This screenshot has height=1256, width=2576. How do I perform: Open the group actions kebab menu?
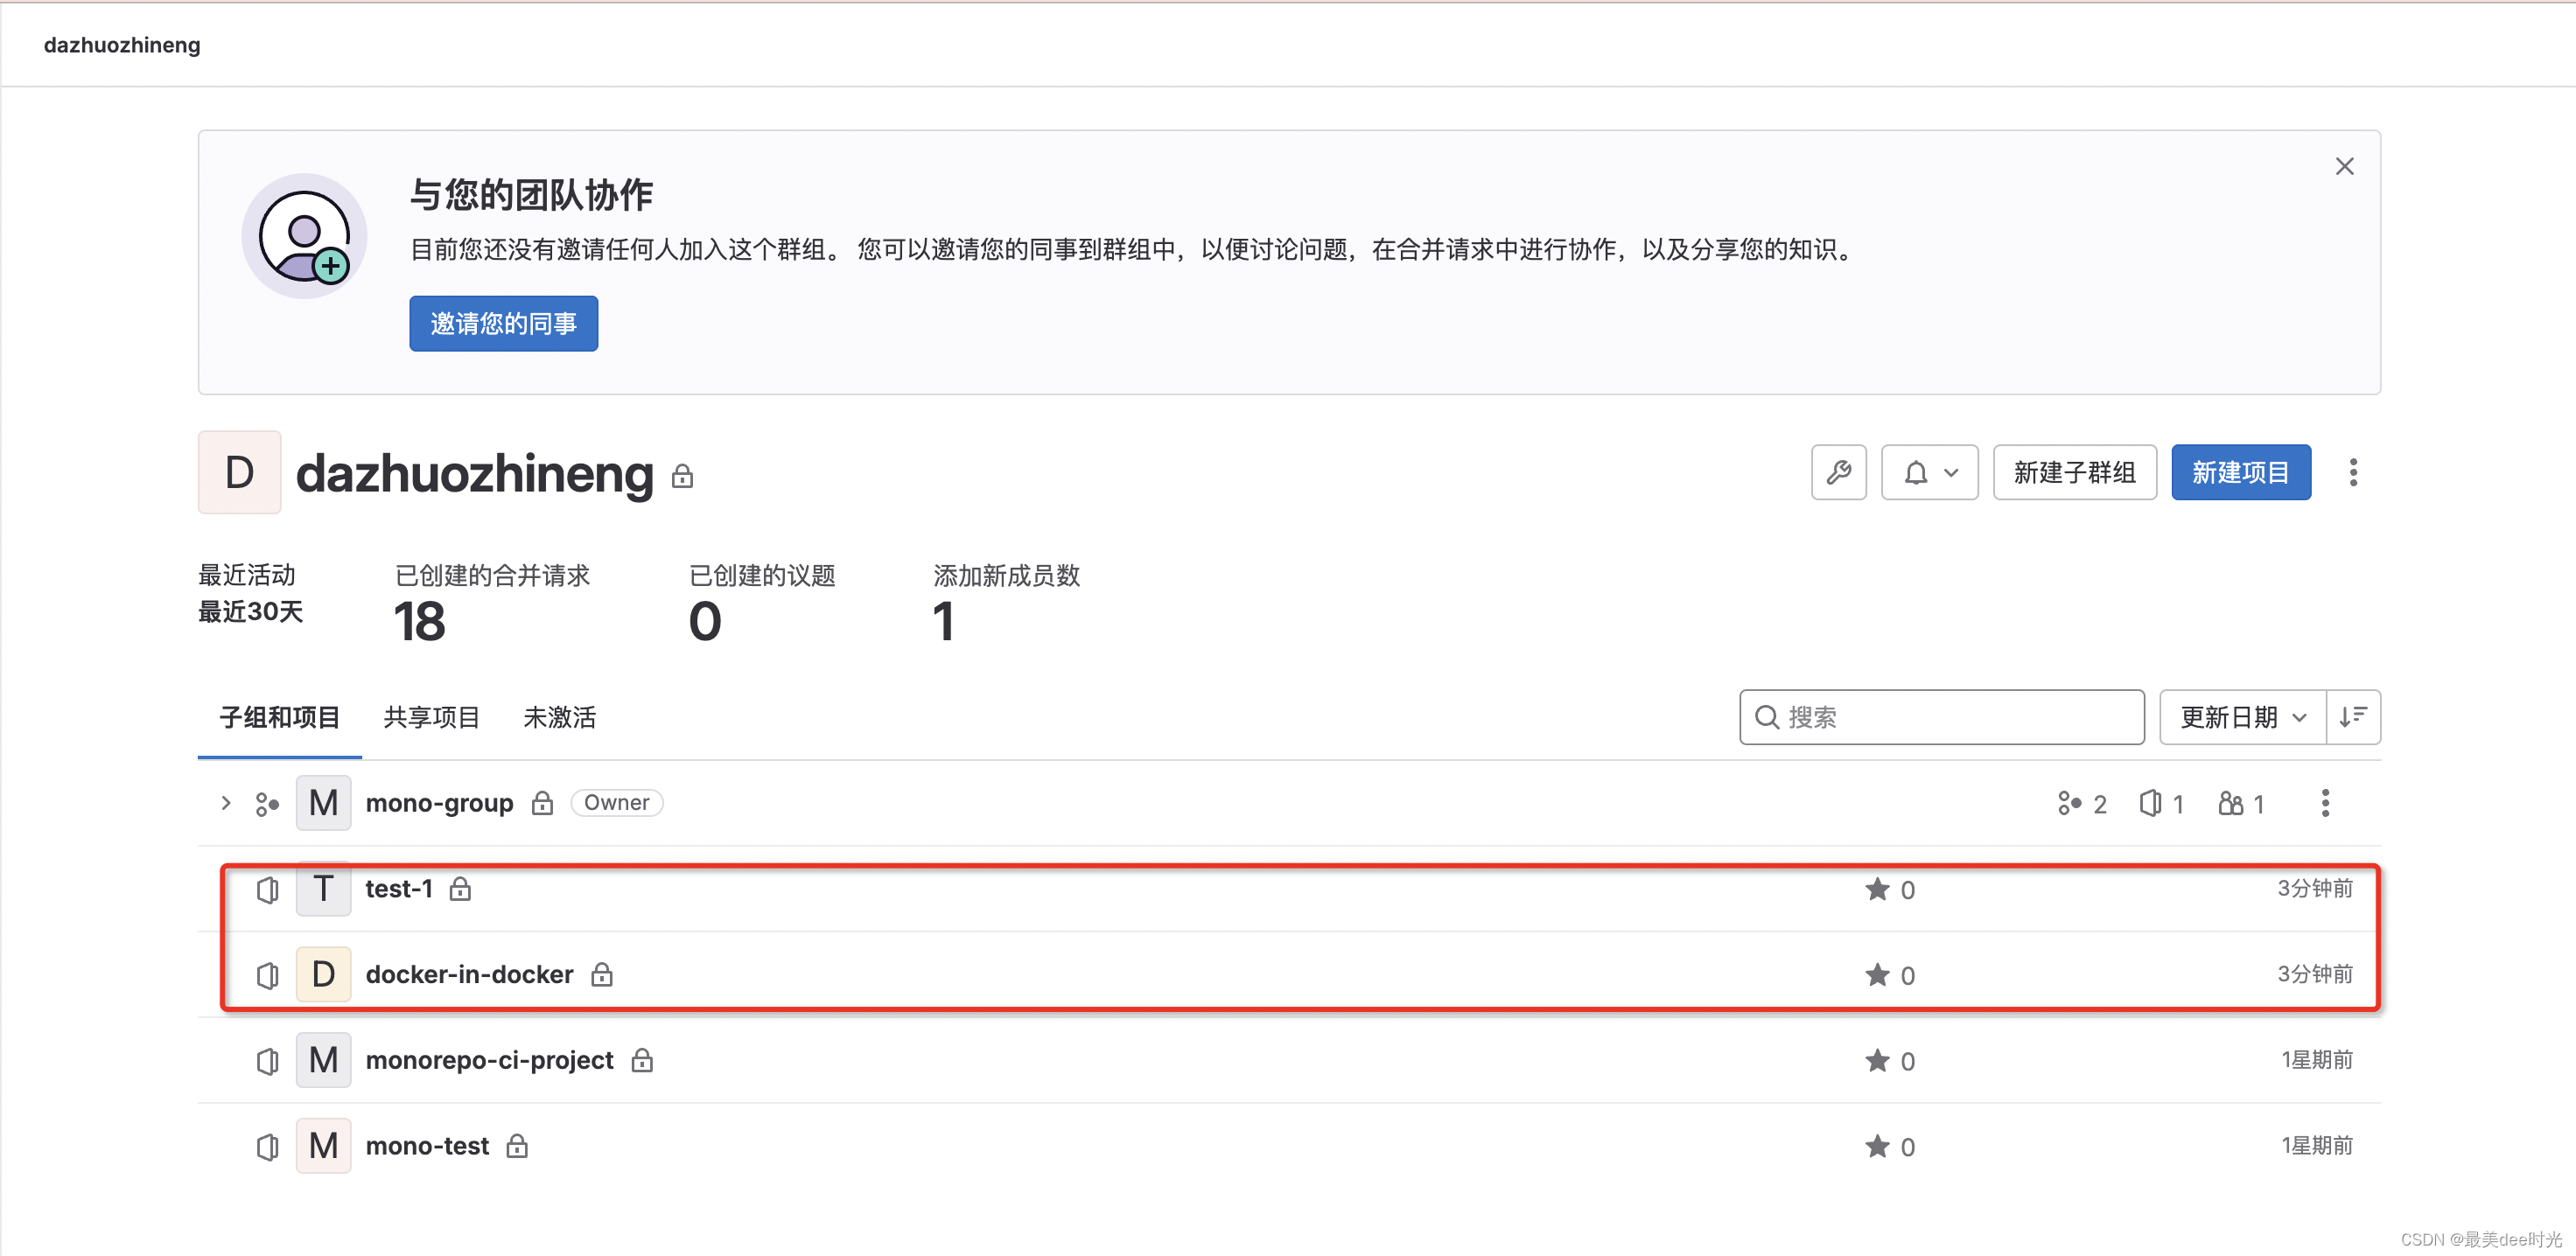click(x=2352, y=472)
